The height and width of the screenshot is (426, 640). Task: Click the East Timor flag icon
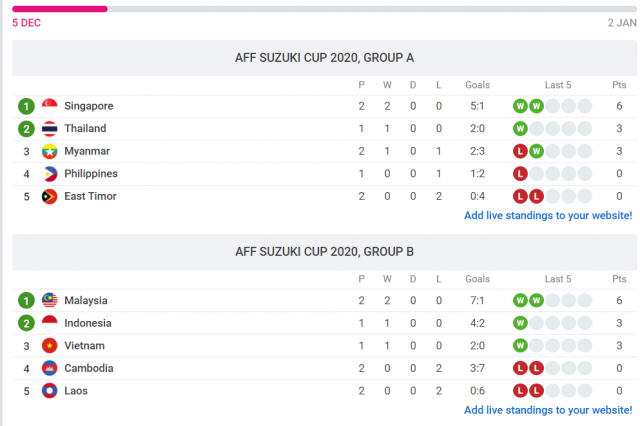(50, 196)
